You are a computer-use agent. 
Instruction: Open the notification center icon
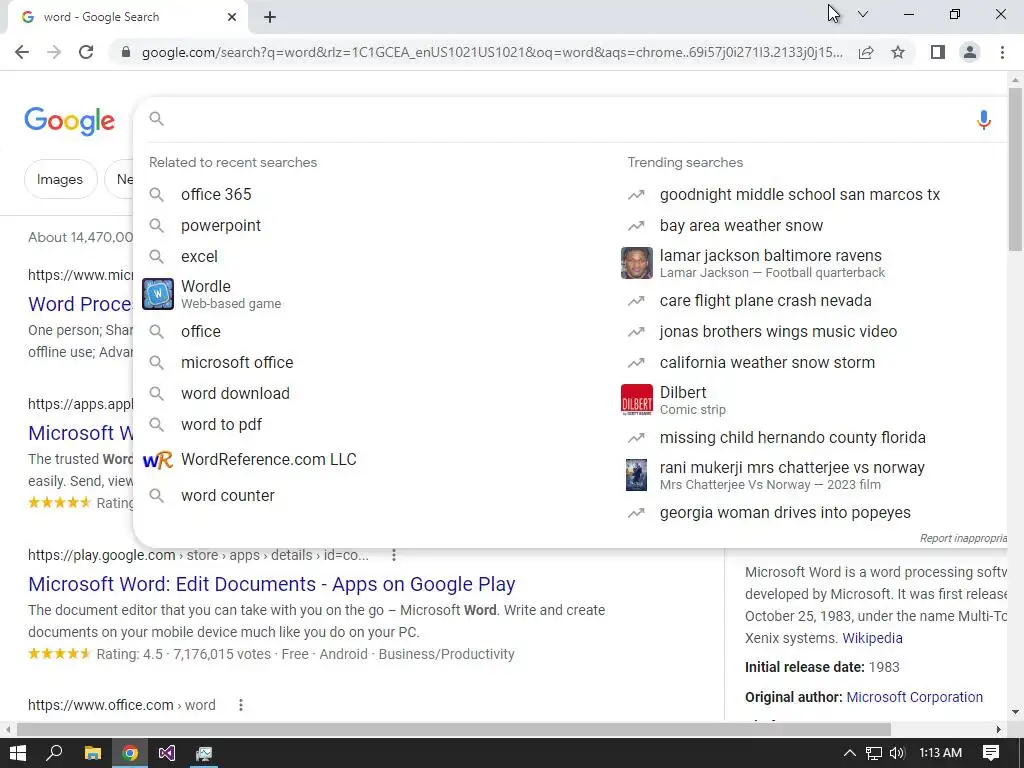click(x=991, y=753)
